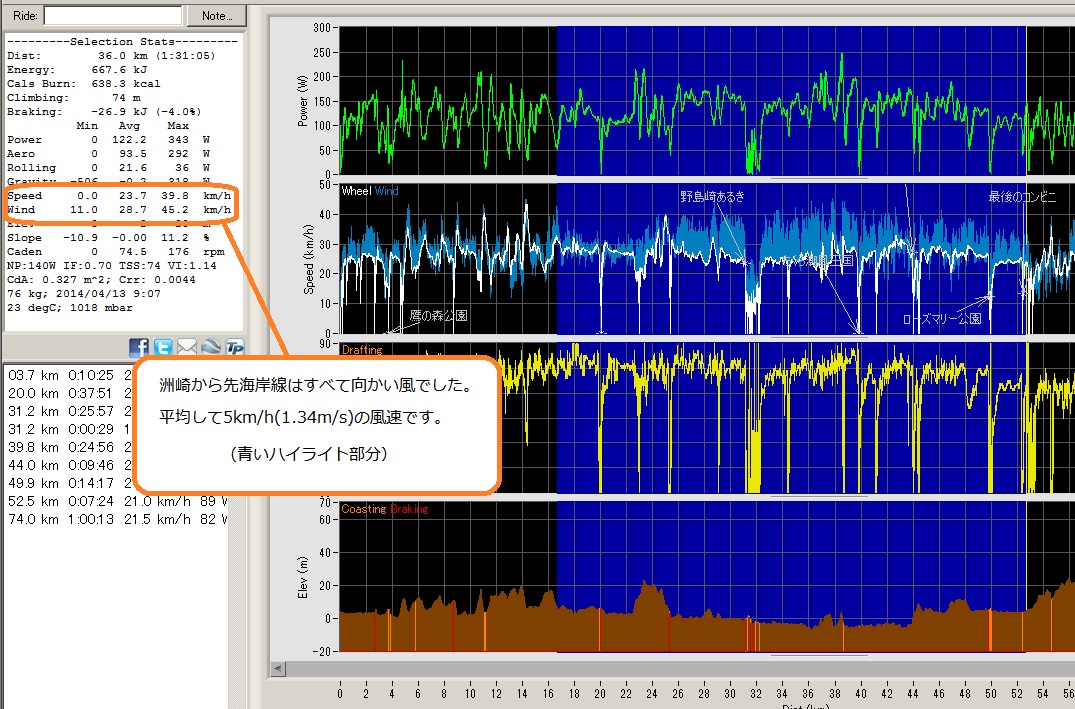This screenshot has height=709, width=1075.
Task: Click the Twitter share icon
Action: (x=163, y=347)
